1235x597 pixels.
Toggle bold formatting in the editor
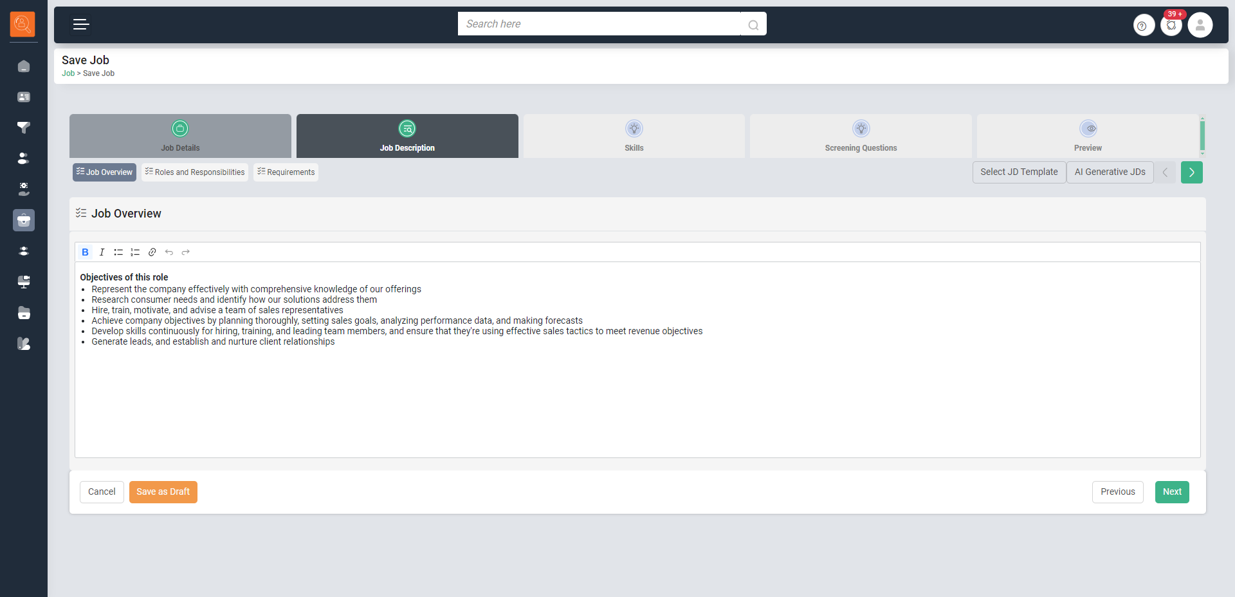tap(85, 252)
